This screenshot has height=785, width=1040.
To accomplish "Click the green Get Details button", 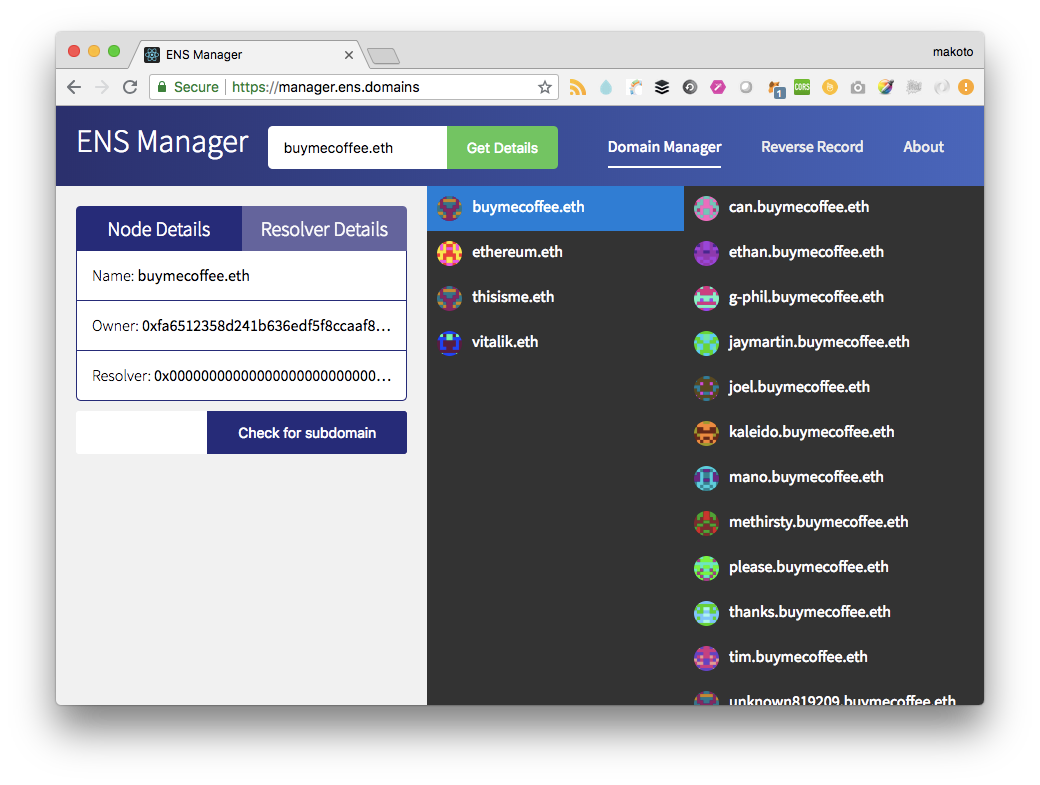I will coord(502,147).
